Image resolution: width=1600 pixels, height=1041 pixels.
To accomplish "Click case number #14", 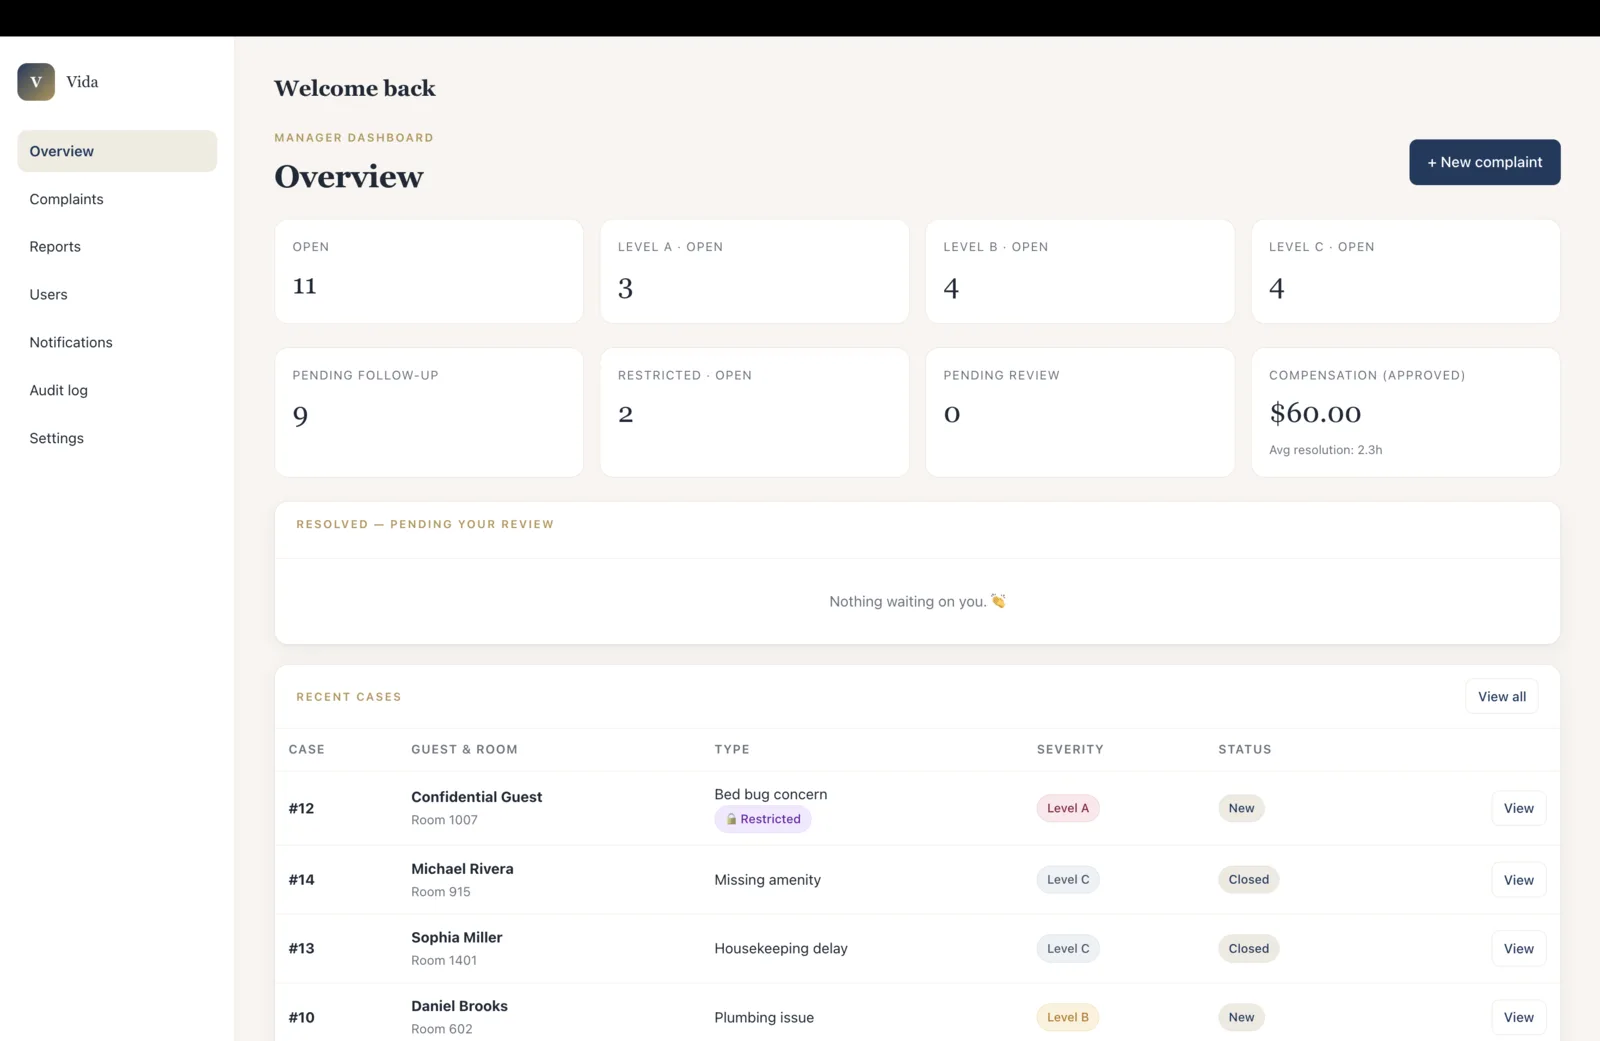I will point(301,880).
